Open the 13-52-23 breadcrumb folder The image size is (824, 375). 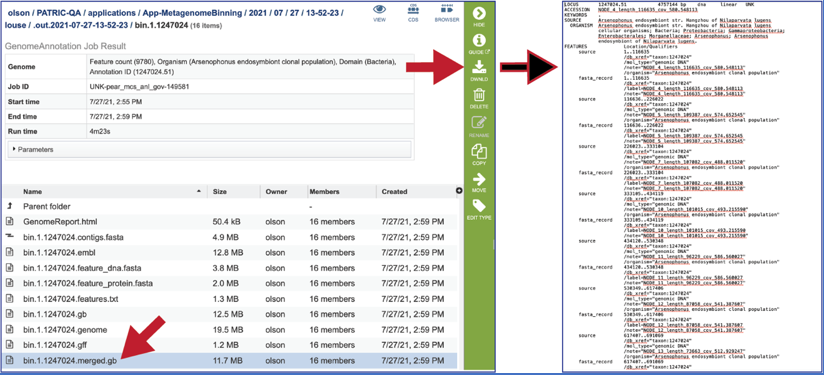tap(323, 13)
